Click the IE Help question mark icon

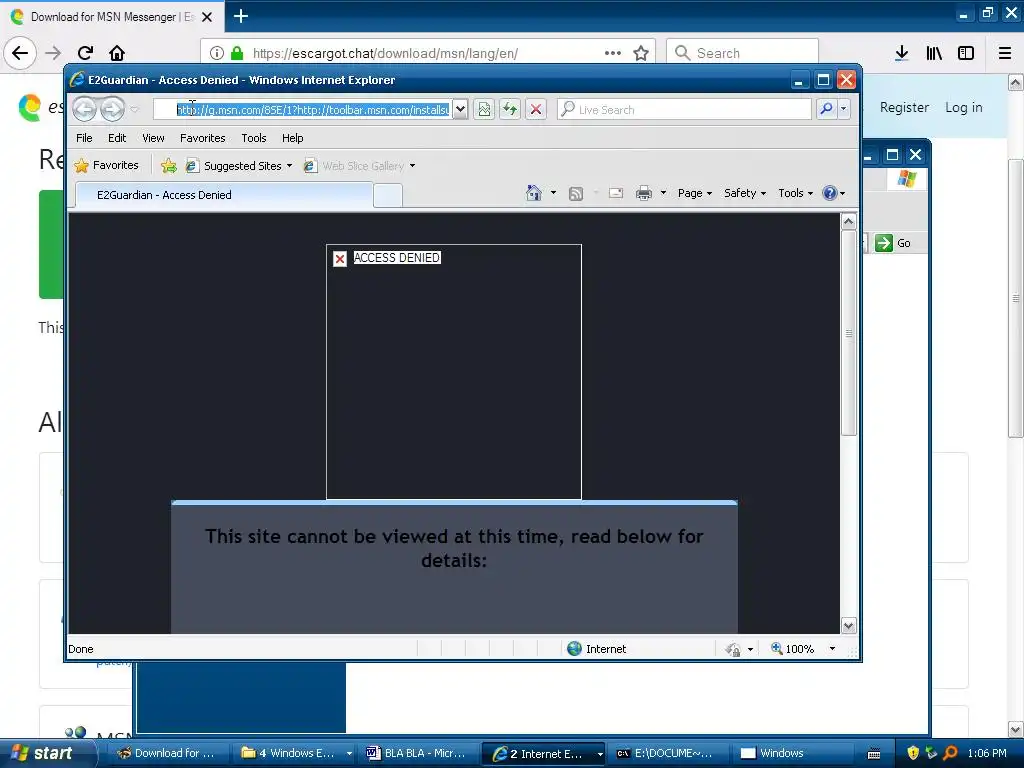829,193
